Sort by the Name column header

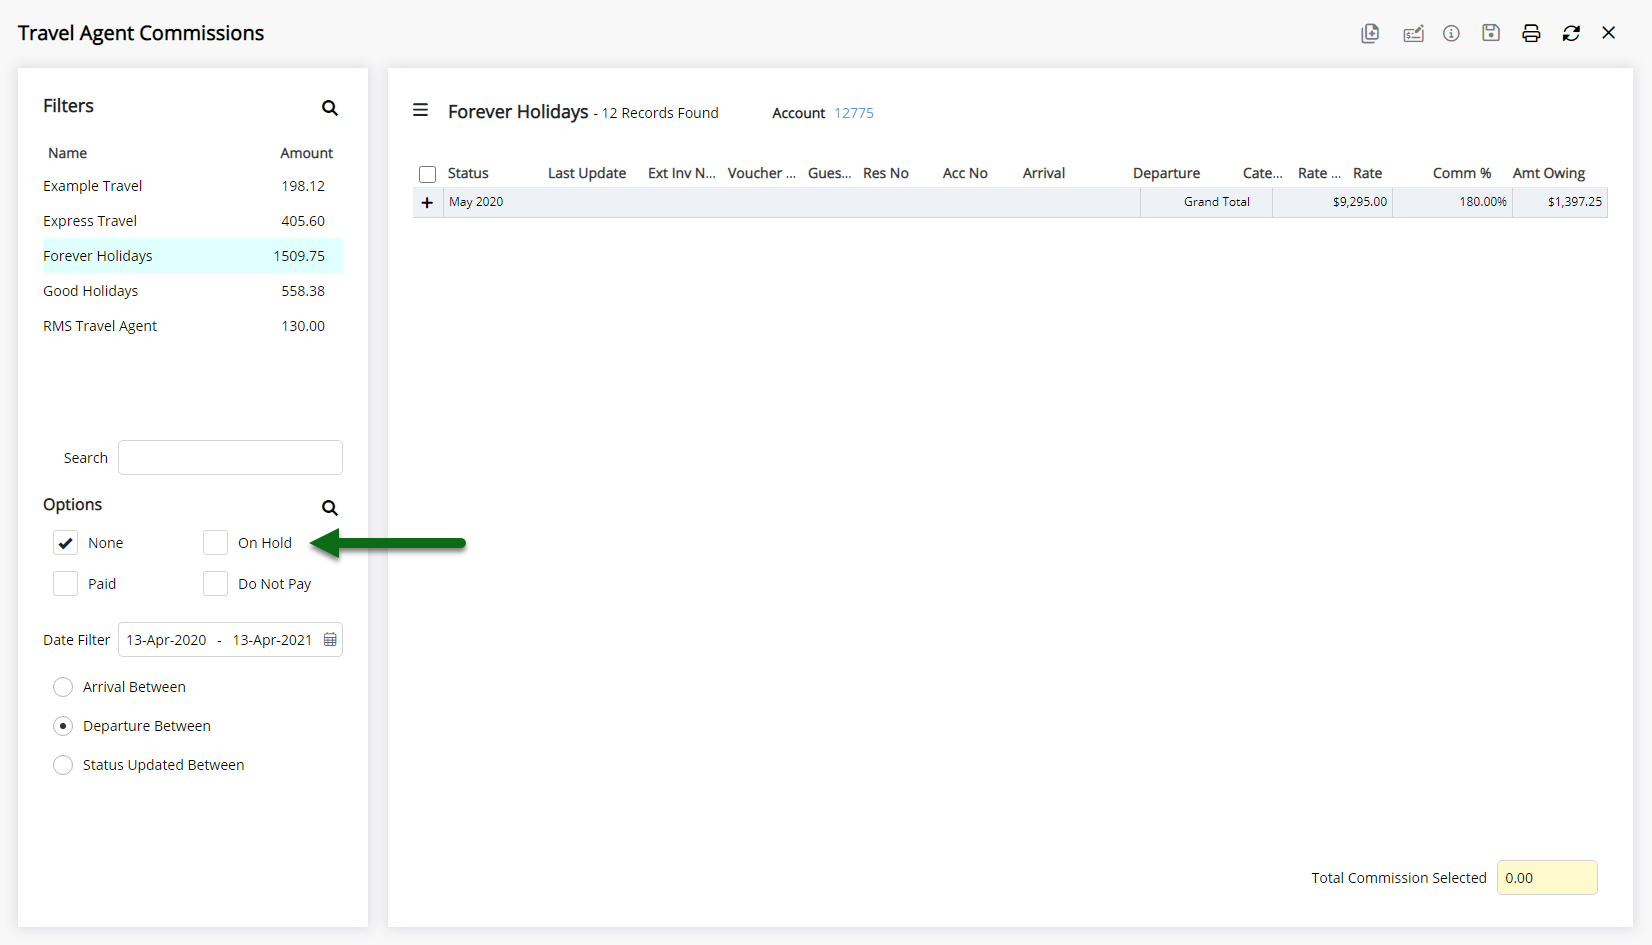point(67,153)
